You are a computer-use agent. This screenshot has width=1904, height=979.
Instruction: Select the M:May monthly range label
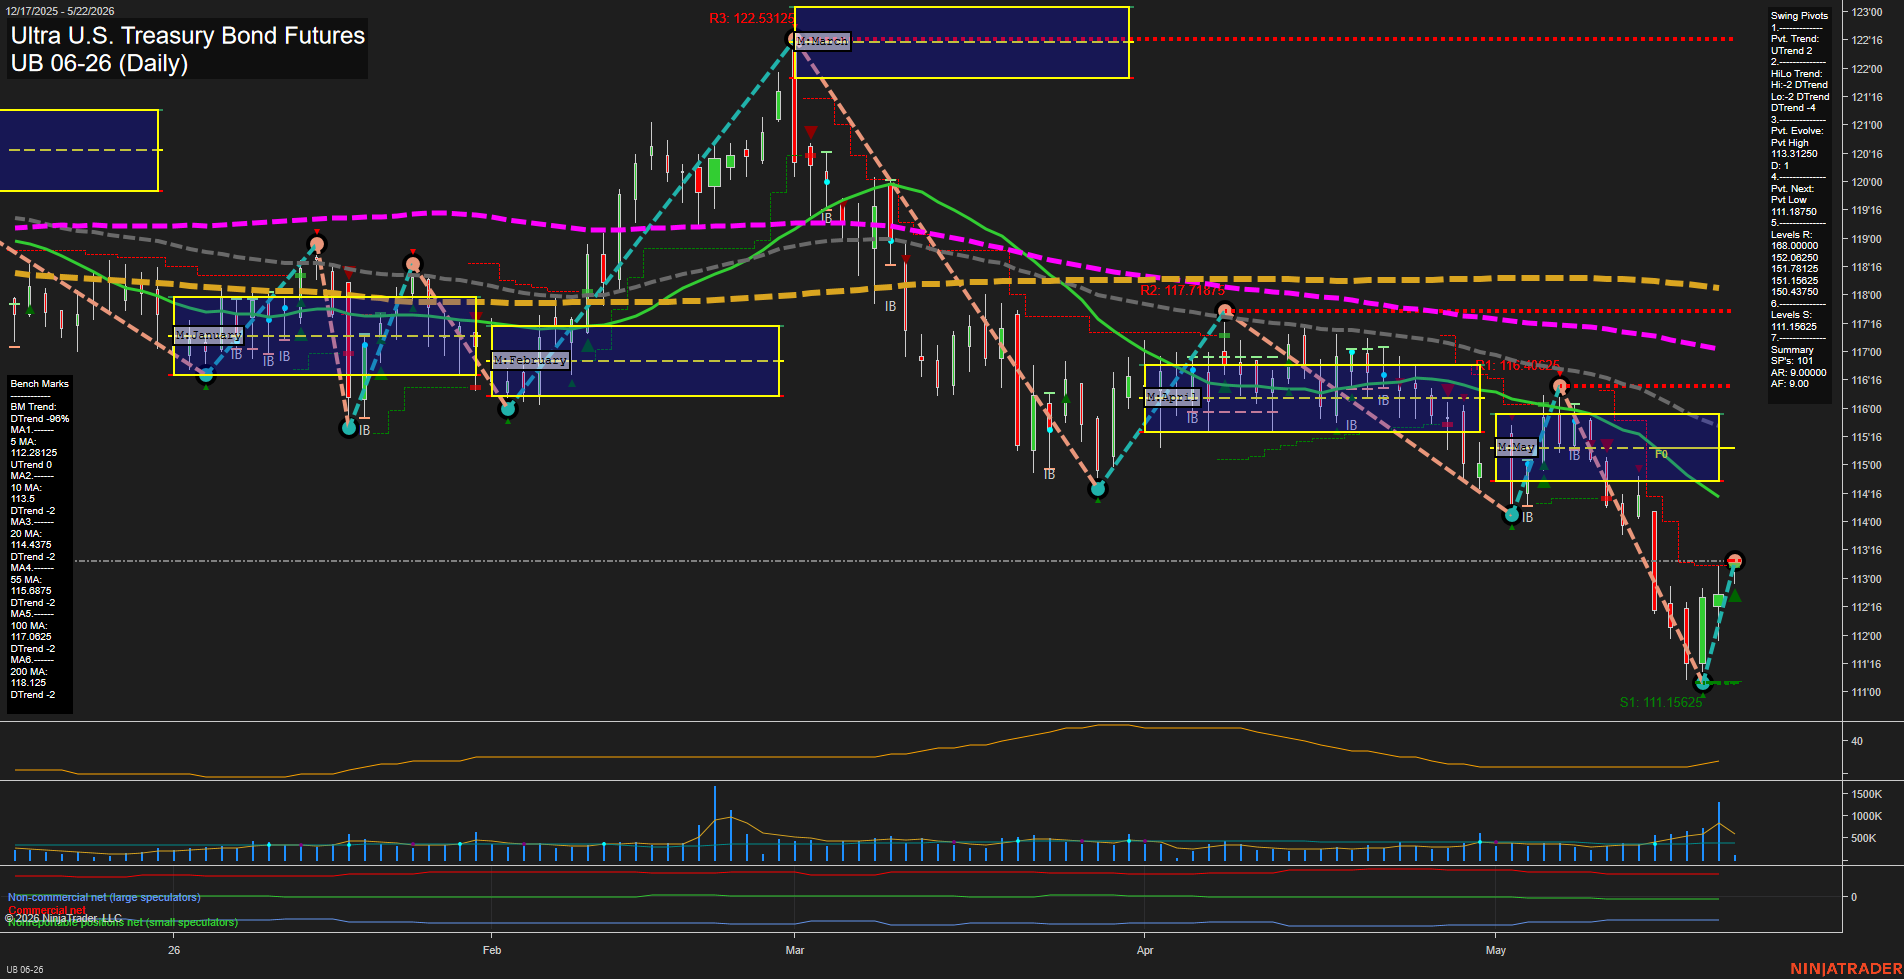pos(1516,447)
